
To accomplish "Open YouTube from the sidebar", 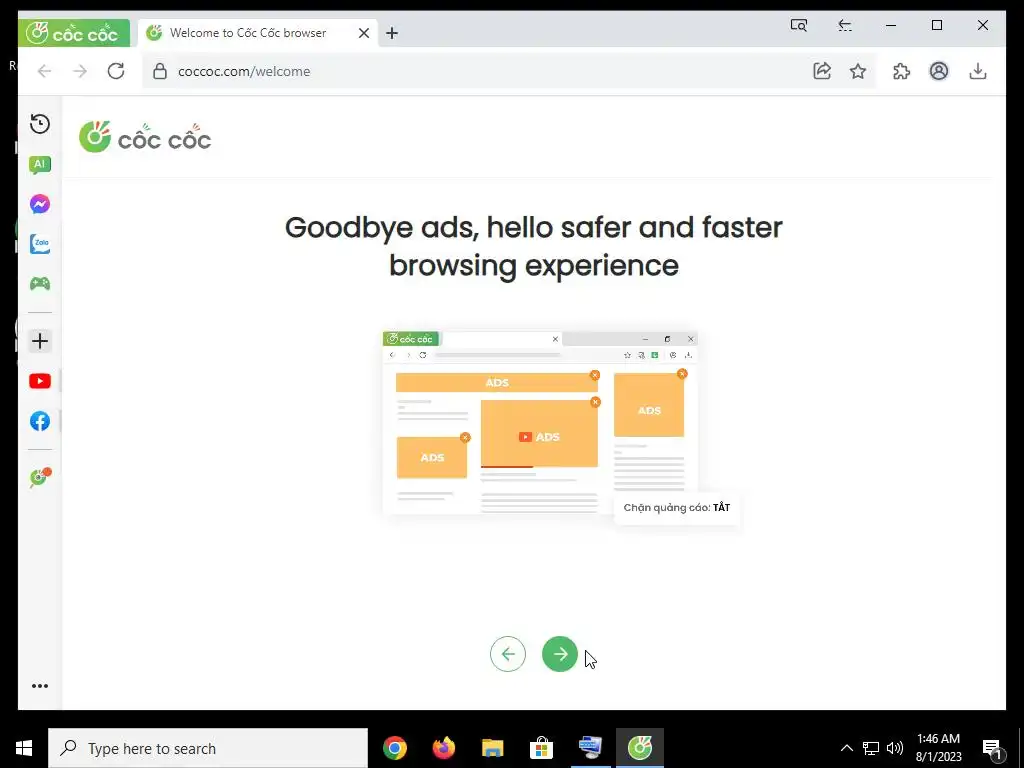I will click(x=40, y=381).
